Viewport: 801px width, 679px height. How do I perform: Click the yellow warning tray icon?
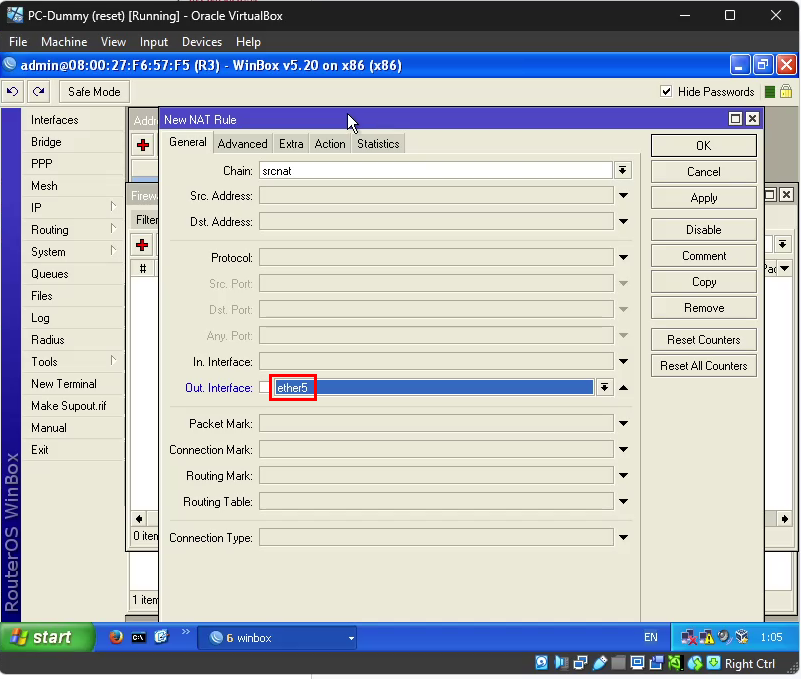pos(706,637)
